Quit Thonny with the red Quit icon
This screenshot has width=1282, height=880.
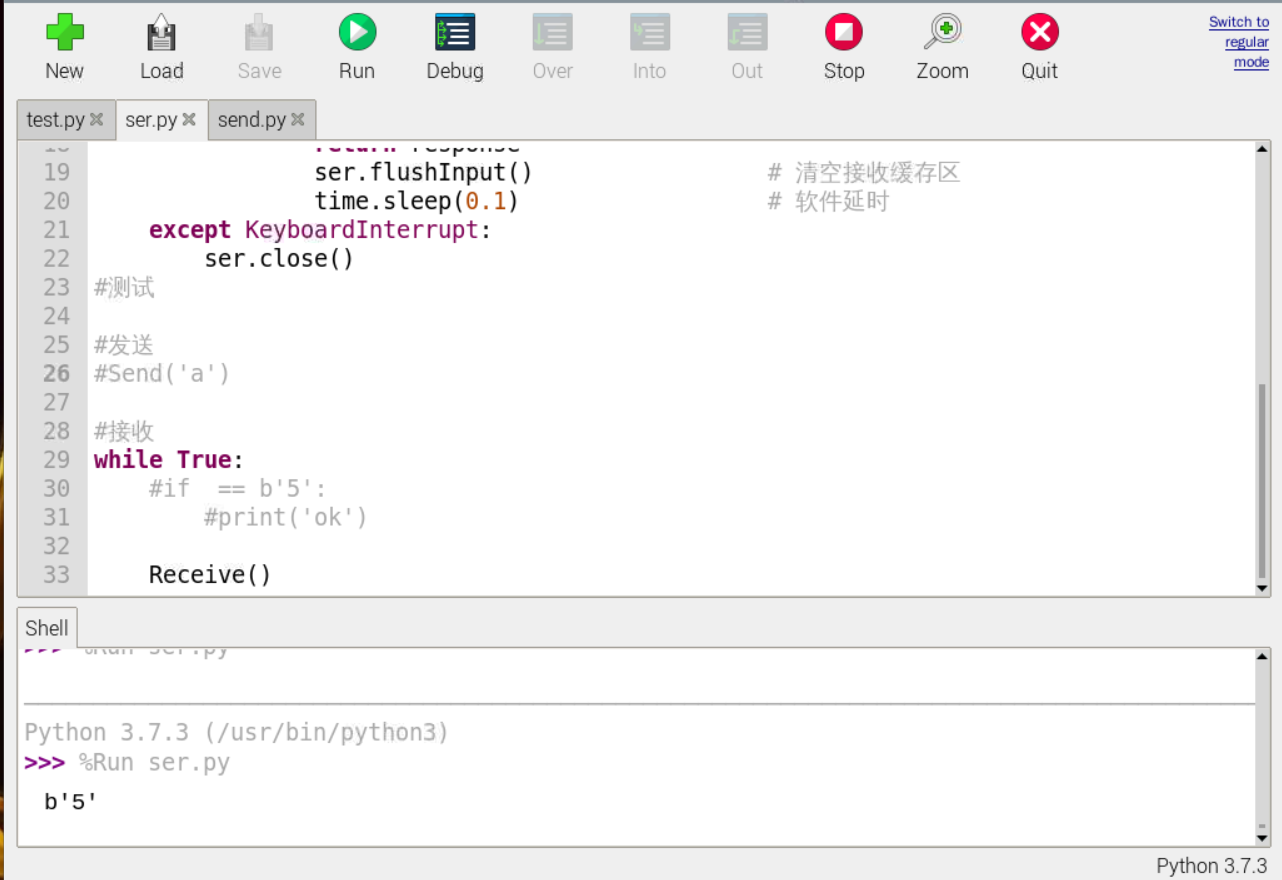click(x=1040, y=32)
